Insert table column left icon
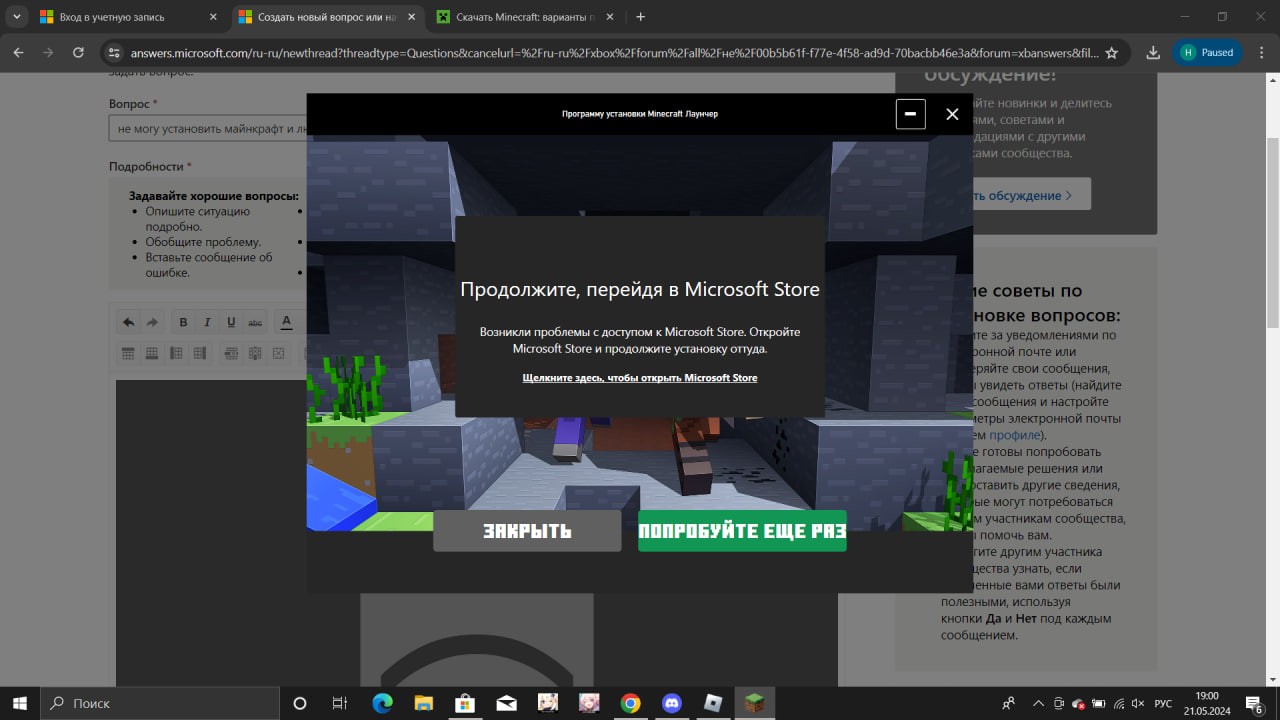Screen dimensions: 1280x720 (176, 353)
